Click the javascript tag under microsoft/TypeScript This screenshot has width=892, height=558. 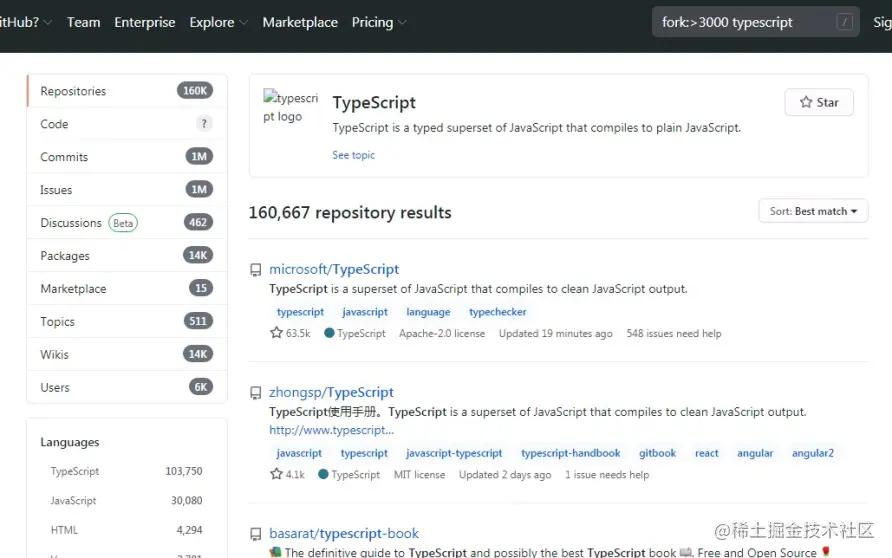[365, 312]
